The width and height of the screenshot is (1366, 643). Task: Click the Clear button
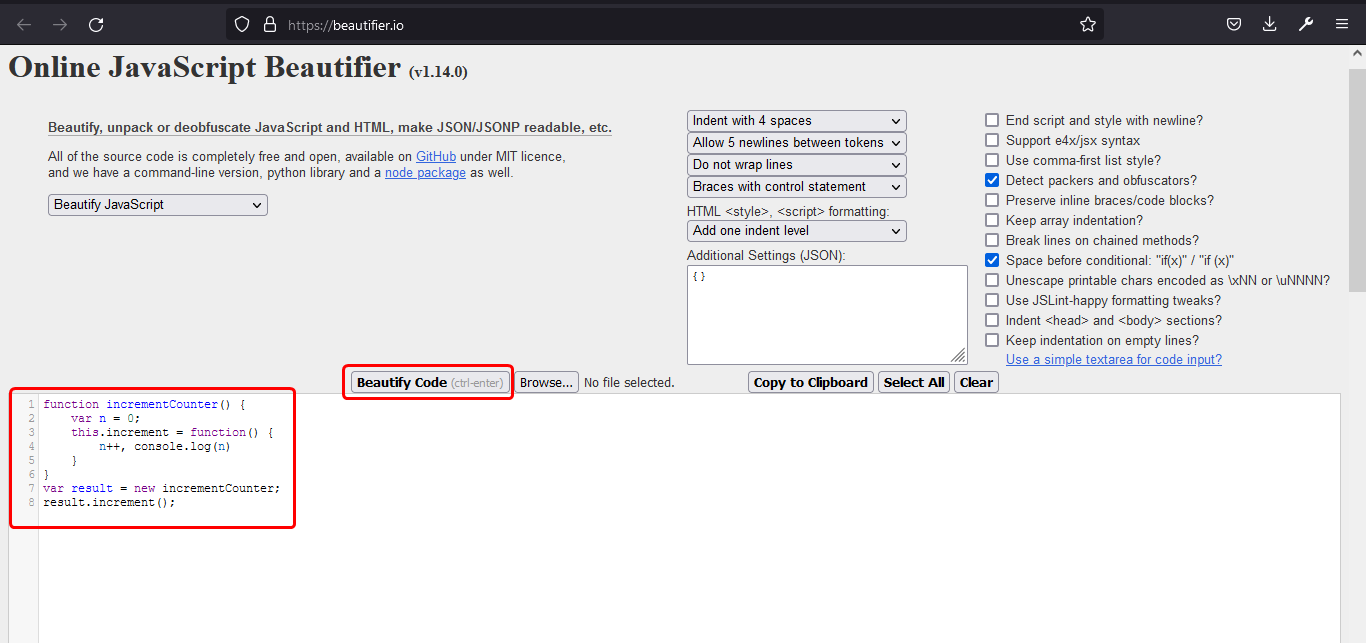pyautogui.click(x=977, y=382)
